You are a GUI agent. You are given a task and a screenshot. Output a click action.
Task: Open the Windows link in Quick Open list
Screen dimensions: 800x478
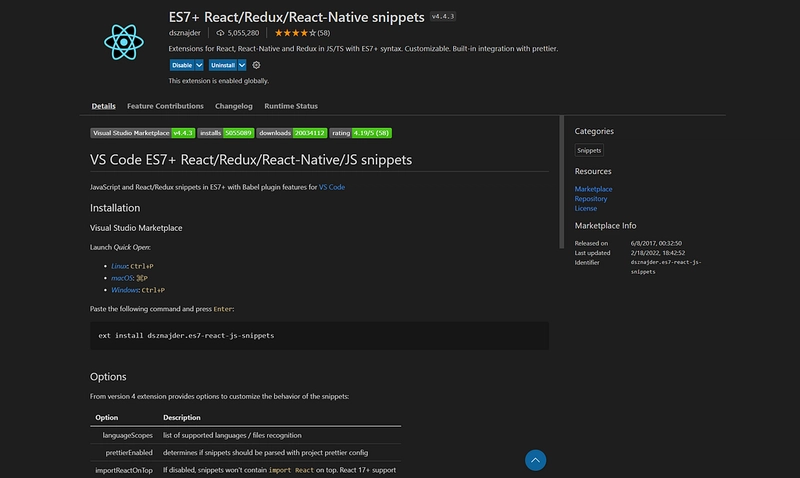(x=124, y=290)
